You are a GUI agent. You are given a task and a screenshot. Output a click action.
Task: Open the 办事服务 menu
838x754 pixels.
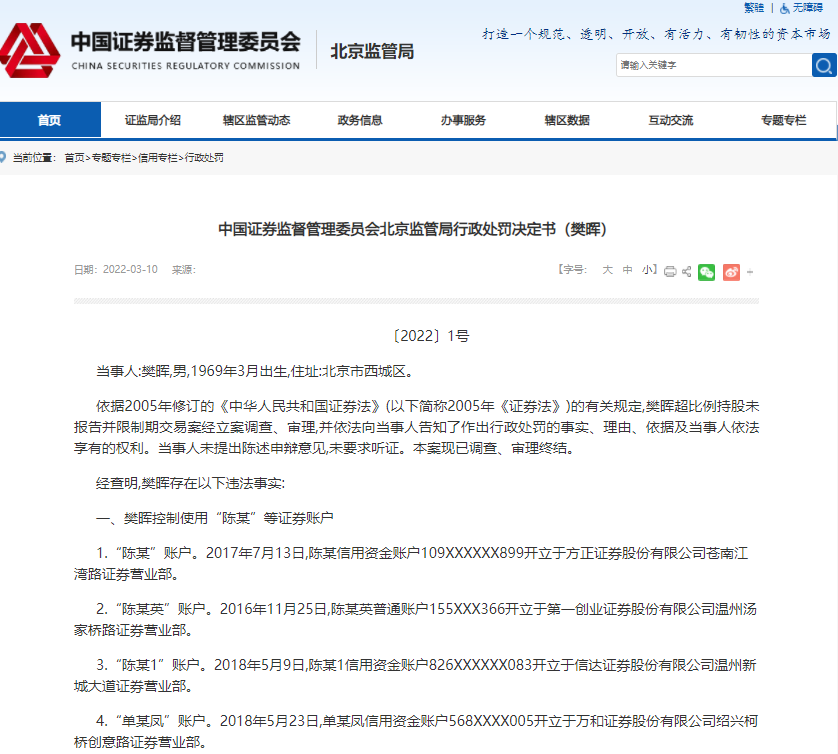pos(463,120)
